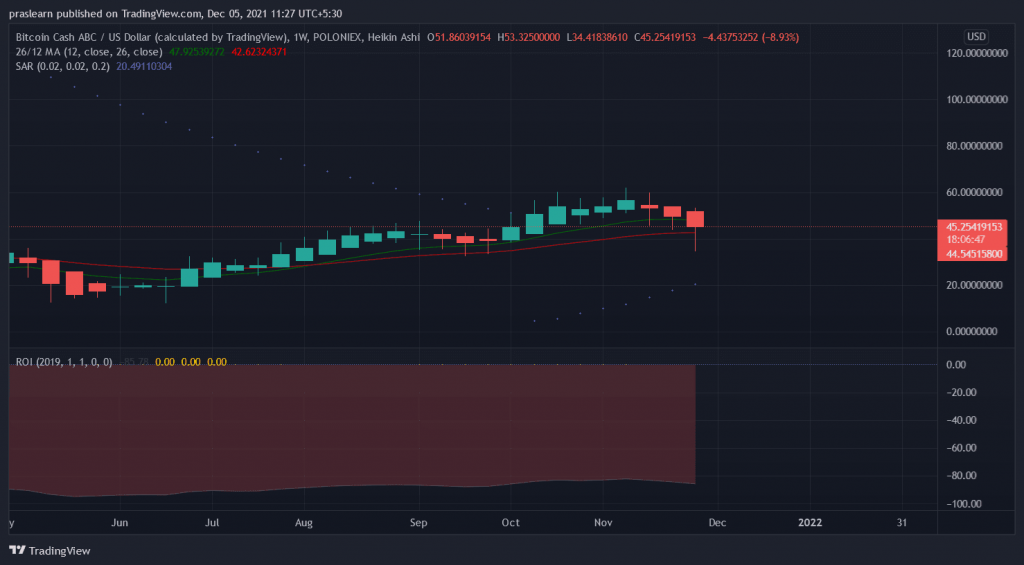Screen dimensions: 1024x565
Task: Click the latest red weekly candle
Action: 695,219
